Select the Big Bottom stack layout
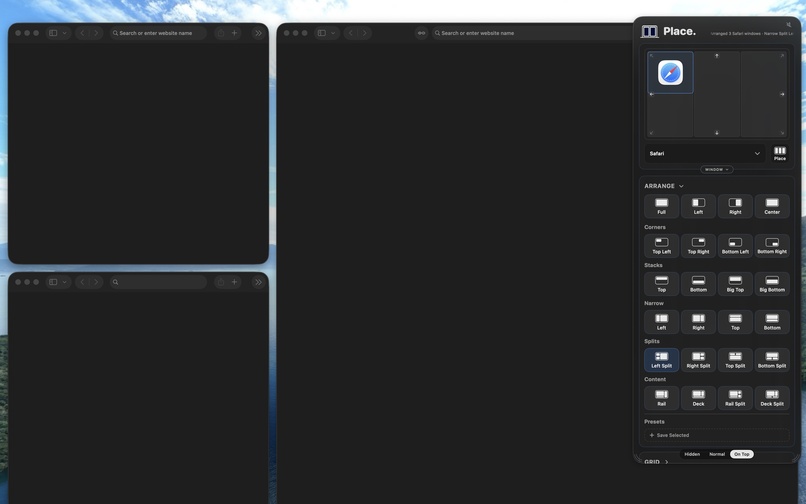 (772, 284)
